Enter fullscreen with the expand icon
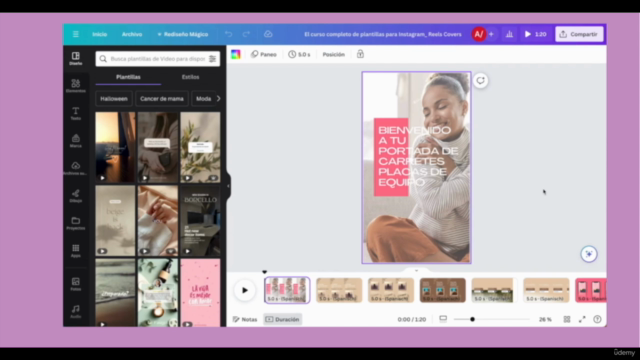This screenshot has width=640, height=360. (x=582, y=319)
